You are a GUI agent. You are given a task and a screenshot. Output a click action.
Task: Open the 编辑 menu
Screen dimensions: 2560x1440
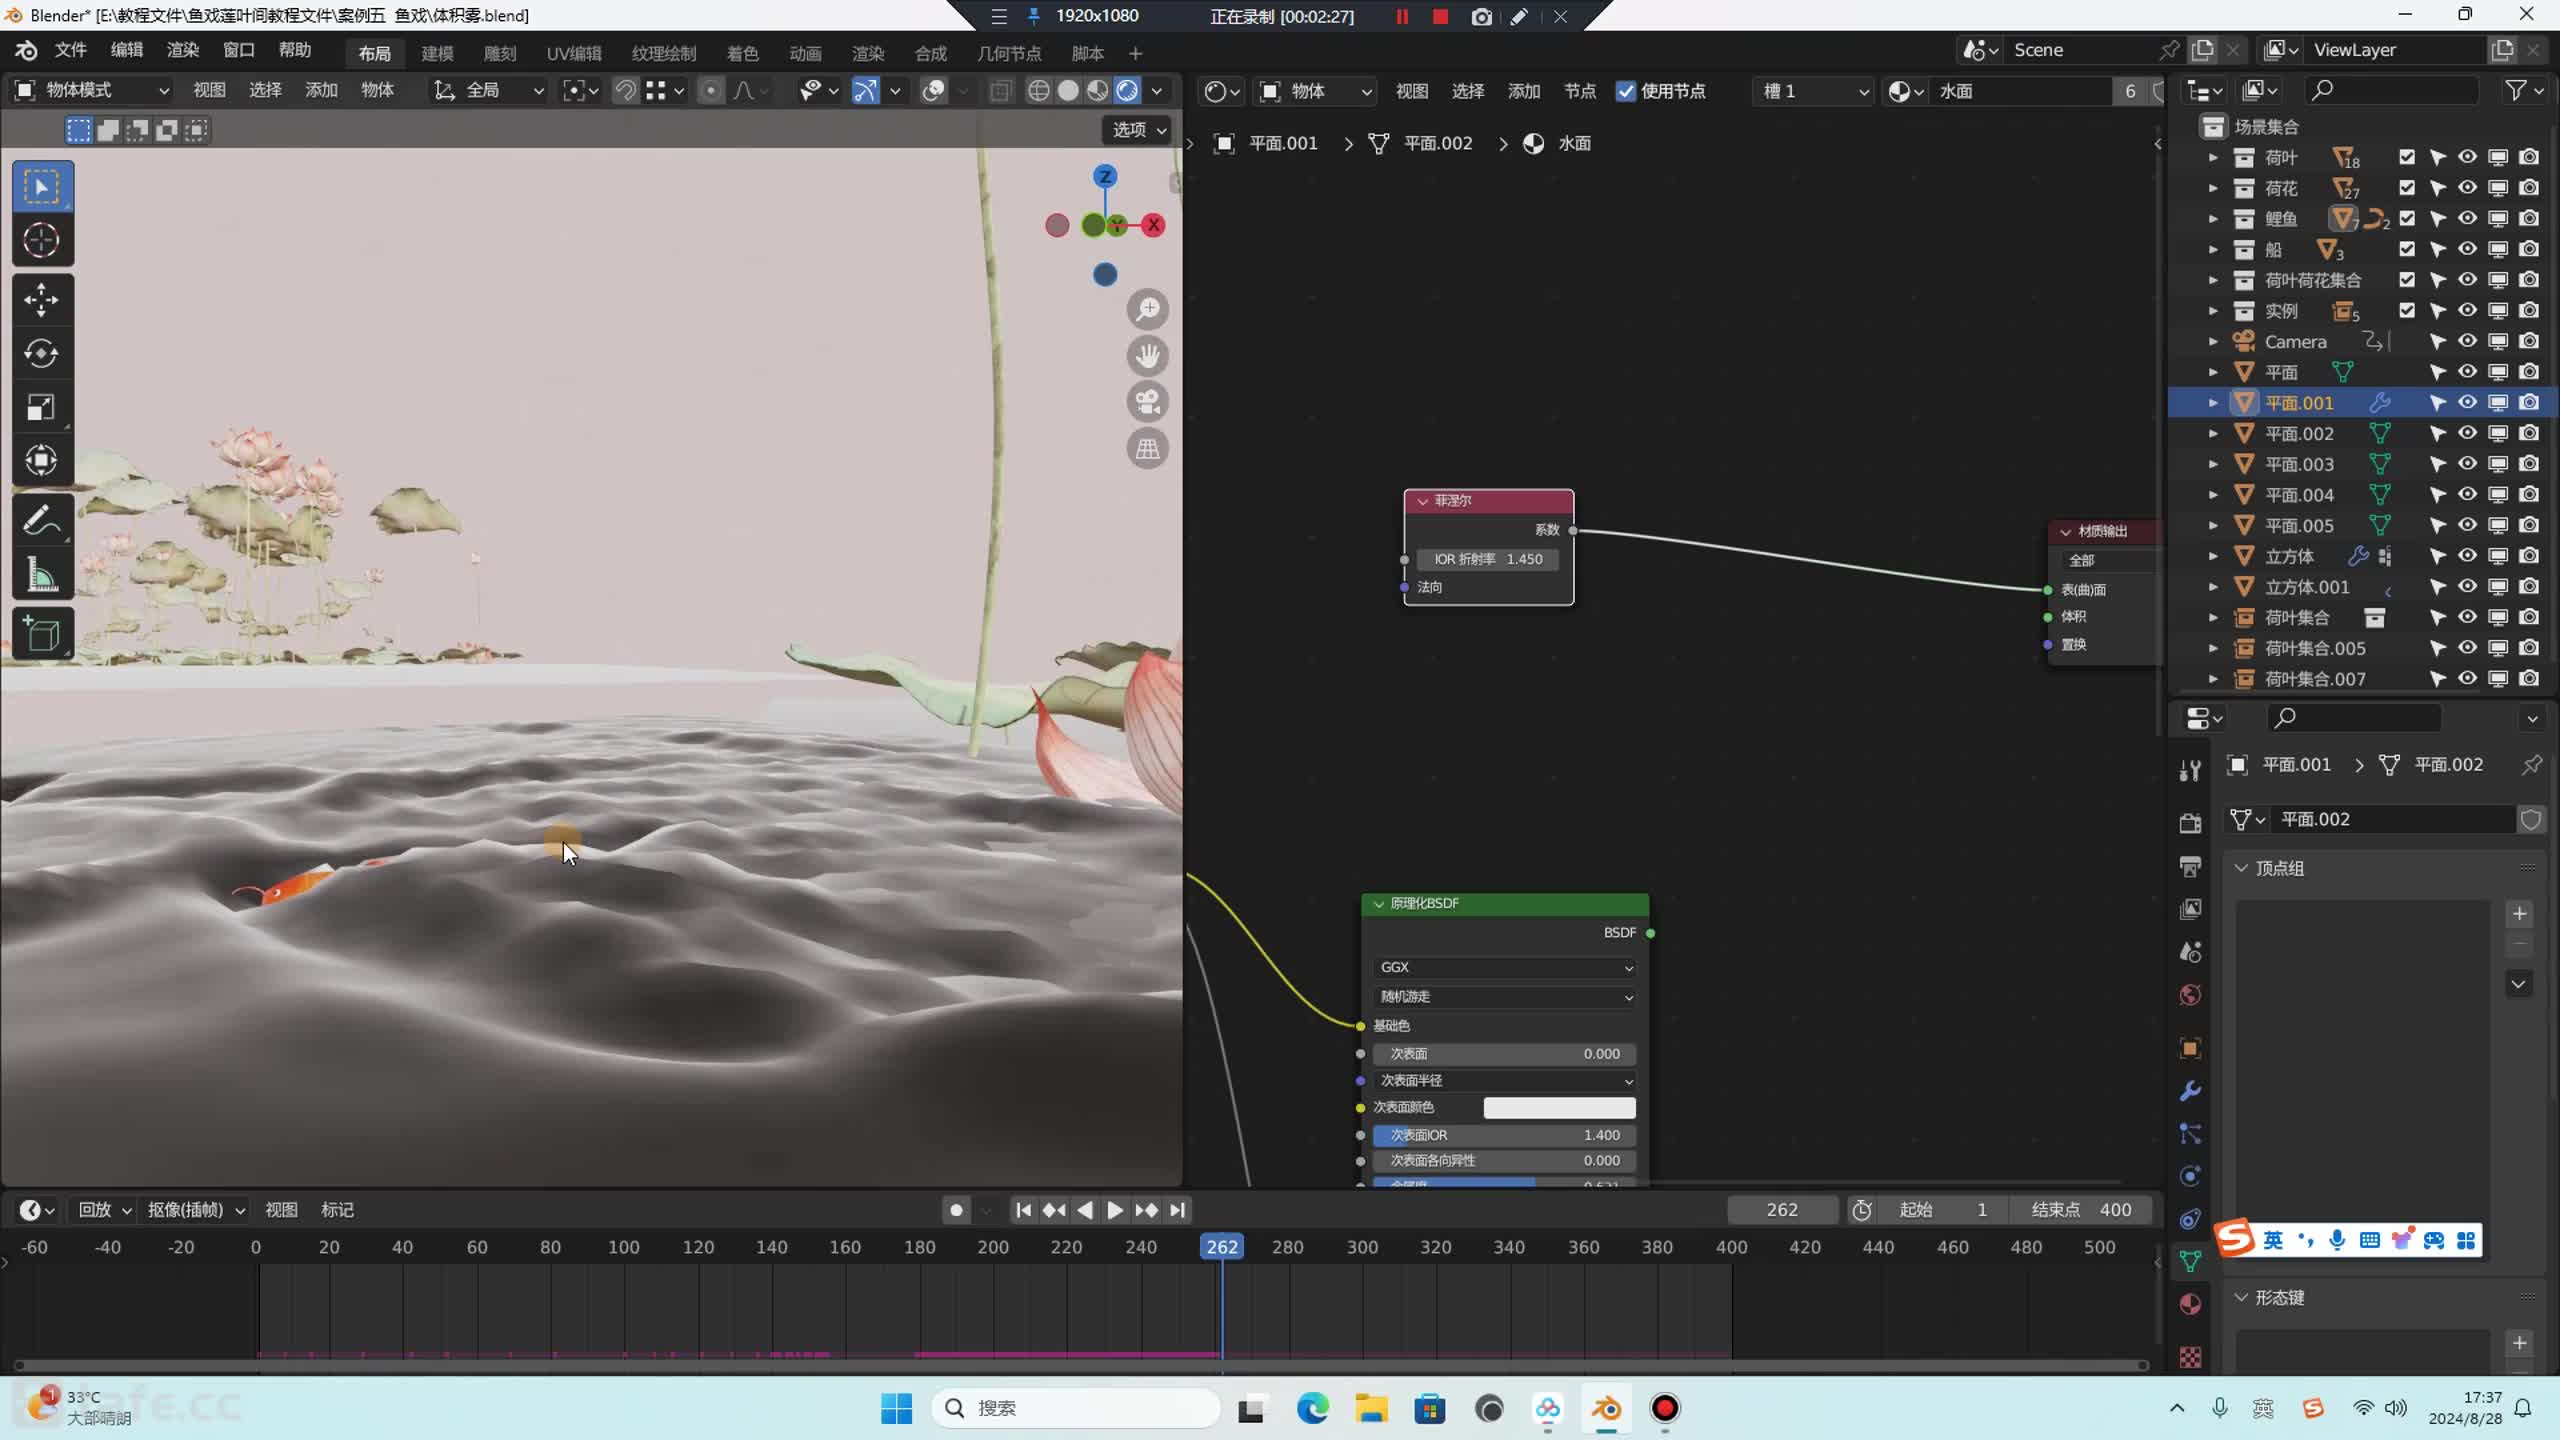pos(126,50)
